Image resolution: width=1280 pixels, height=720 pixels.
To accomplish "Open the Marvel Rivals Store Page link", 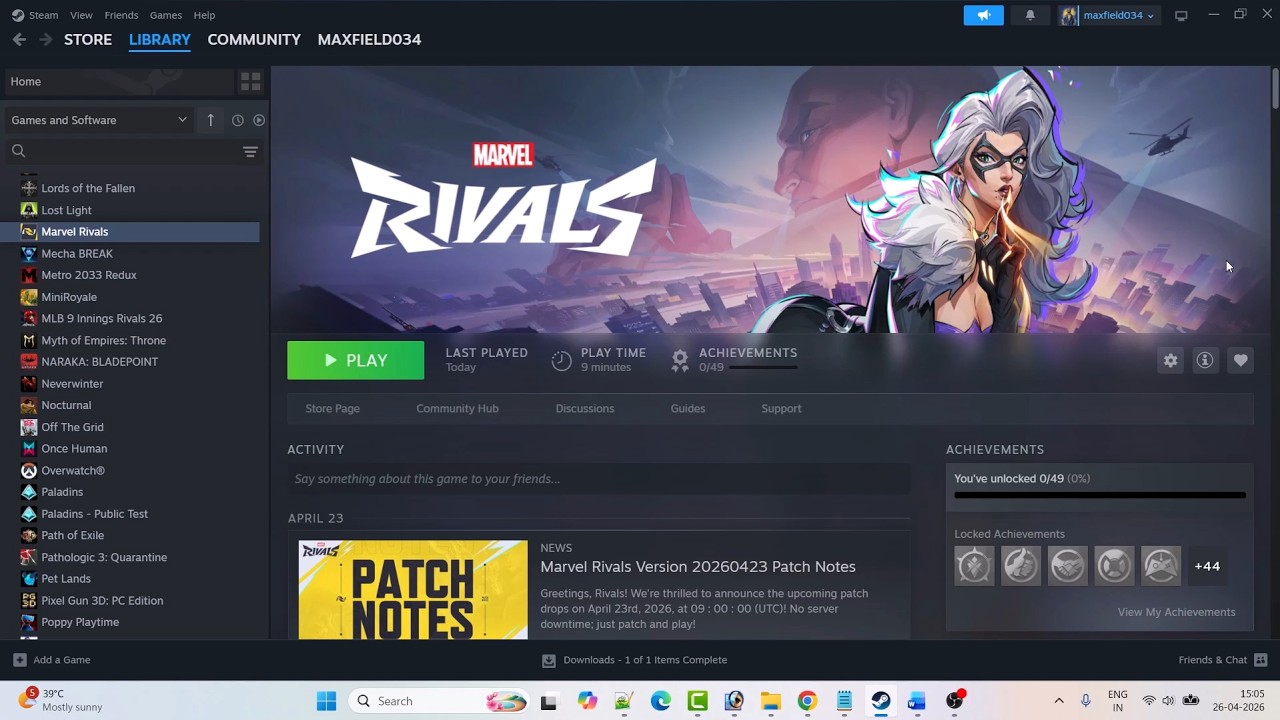I will 332,408.
